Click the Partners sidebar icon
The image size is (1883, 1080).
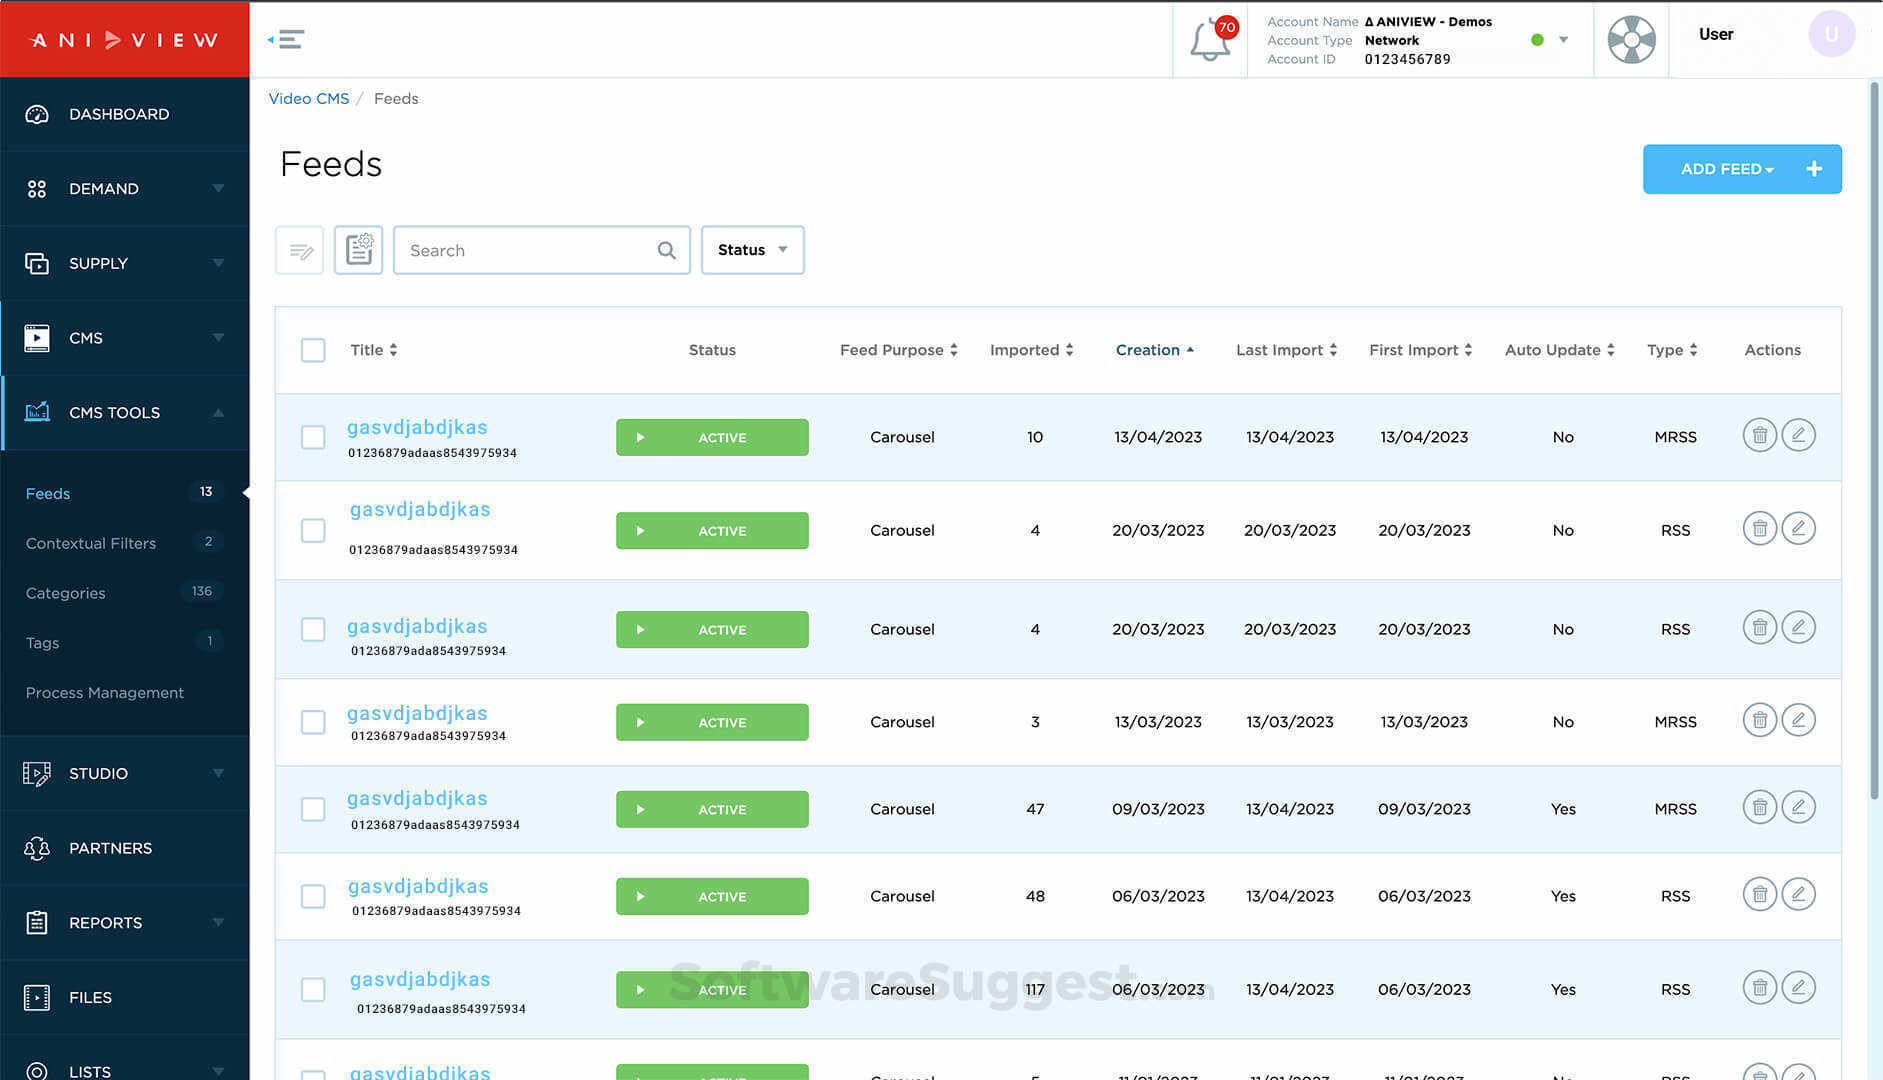click(x=37, y=847)
